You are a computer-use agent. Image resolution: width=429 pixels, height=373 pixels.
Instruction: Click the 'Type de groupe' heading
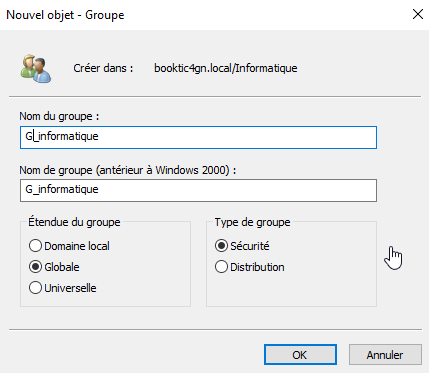pos(252,222)
